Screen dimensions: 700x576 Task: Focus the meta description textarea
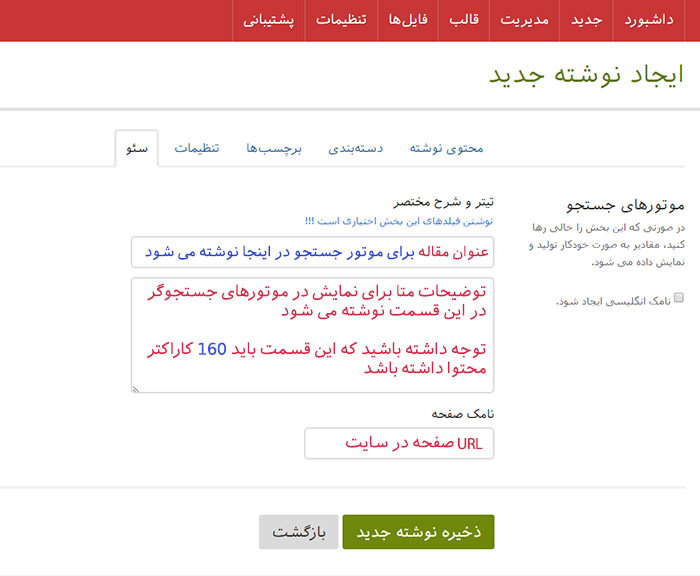[x=312, y=335]
